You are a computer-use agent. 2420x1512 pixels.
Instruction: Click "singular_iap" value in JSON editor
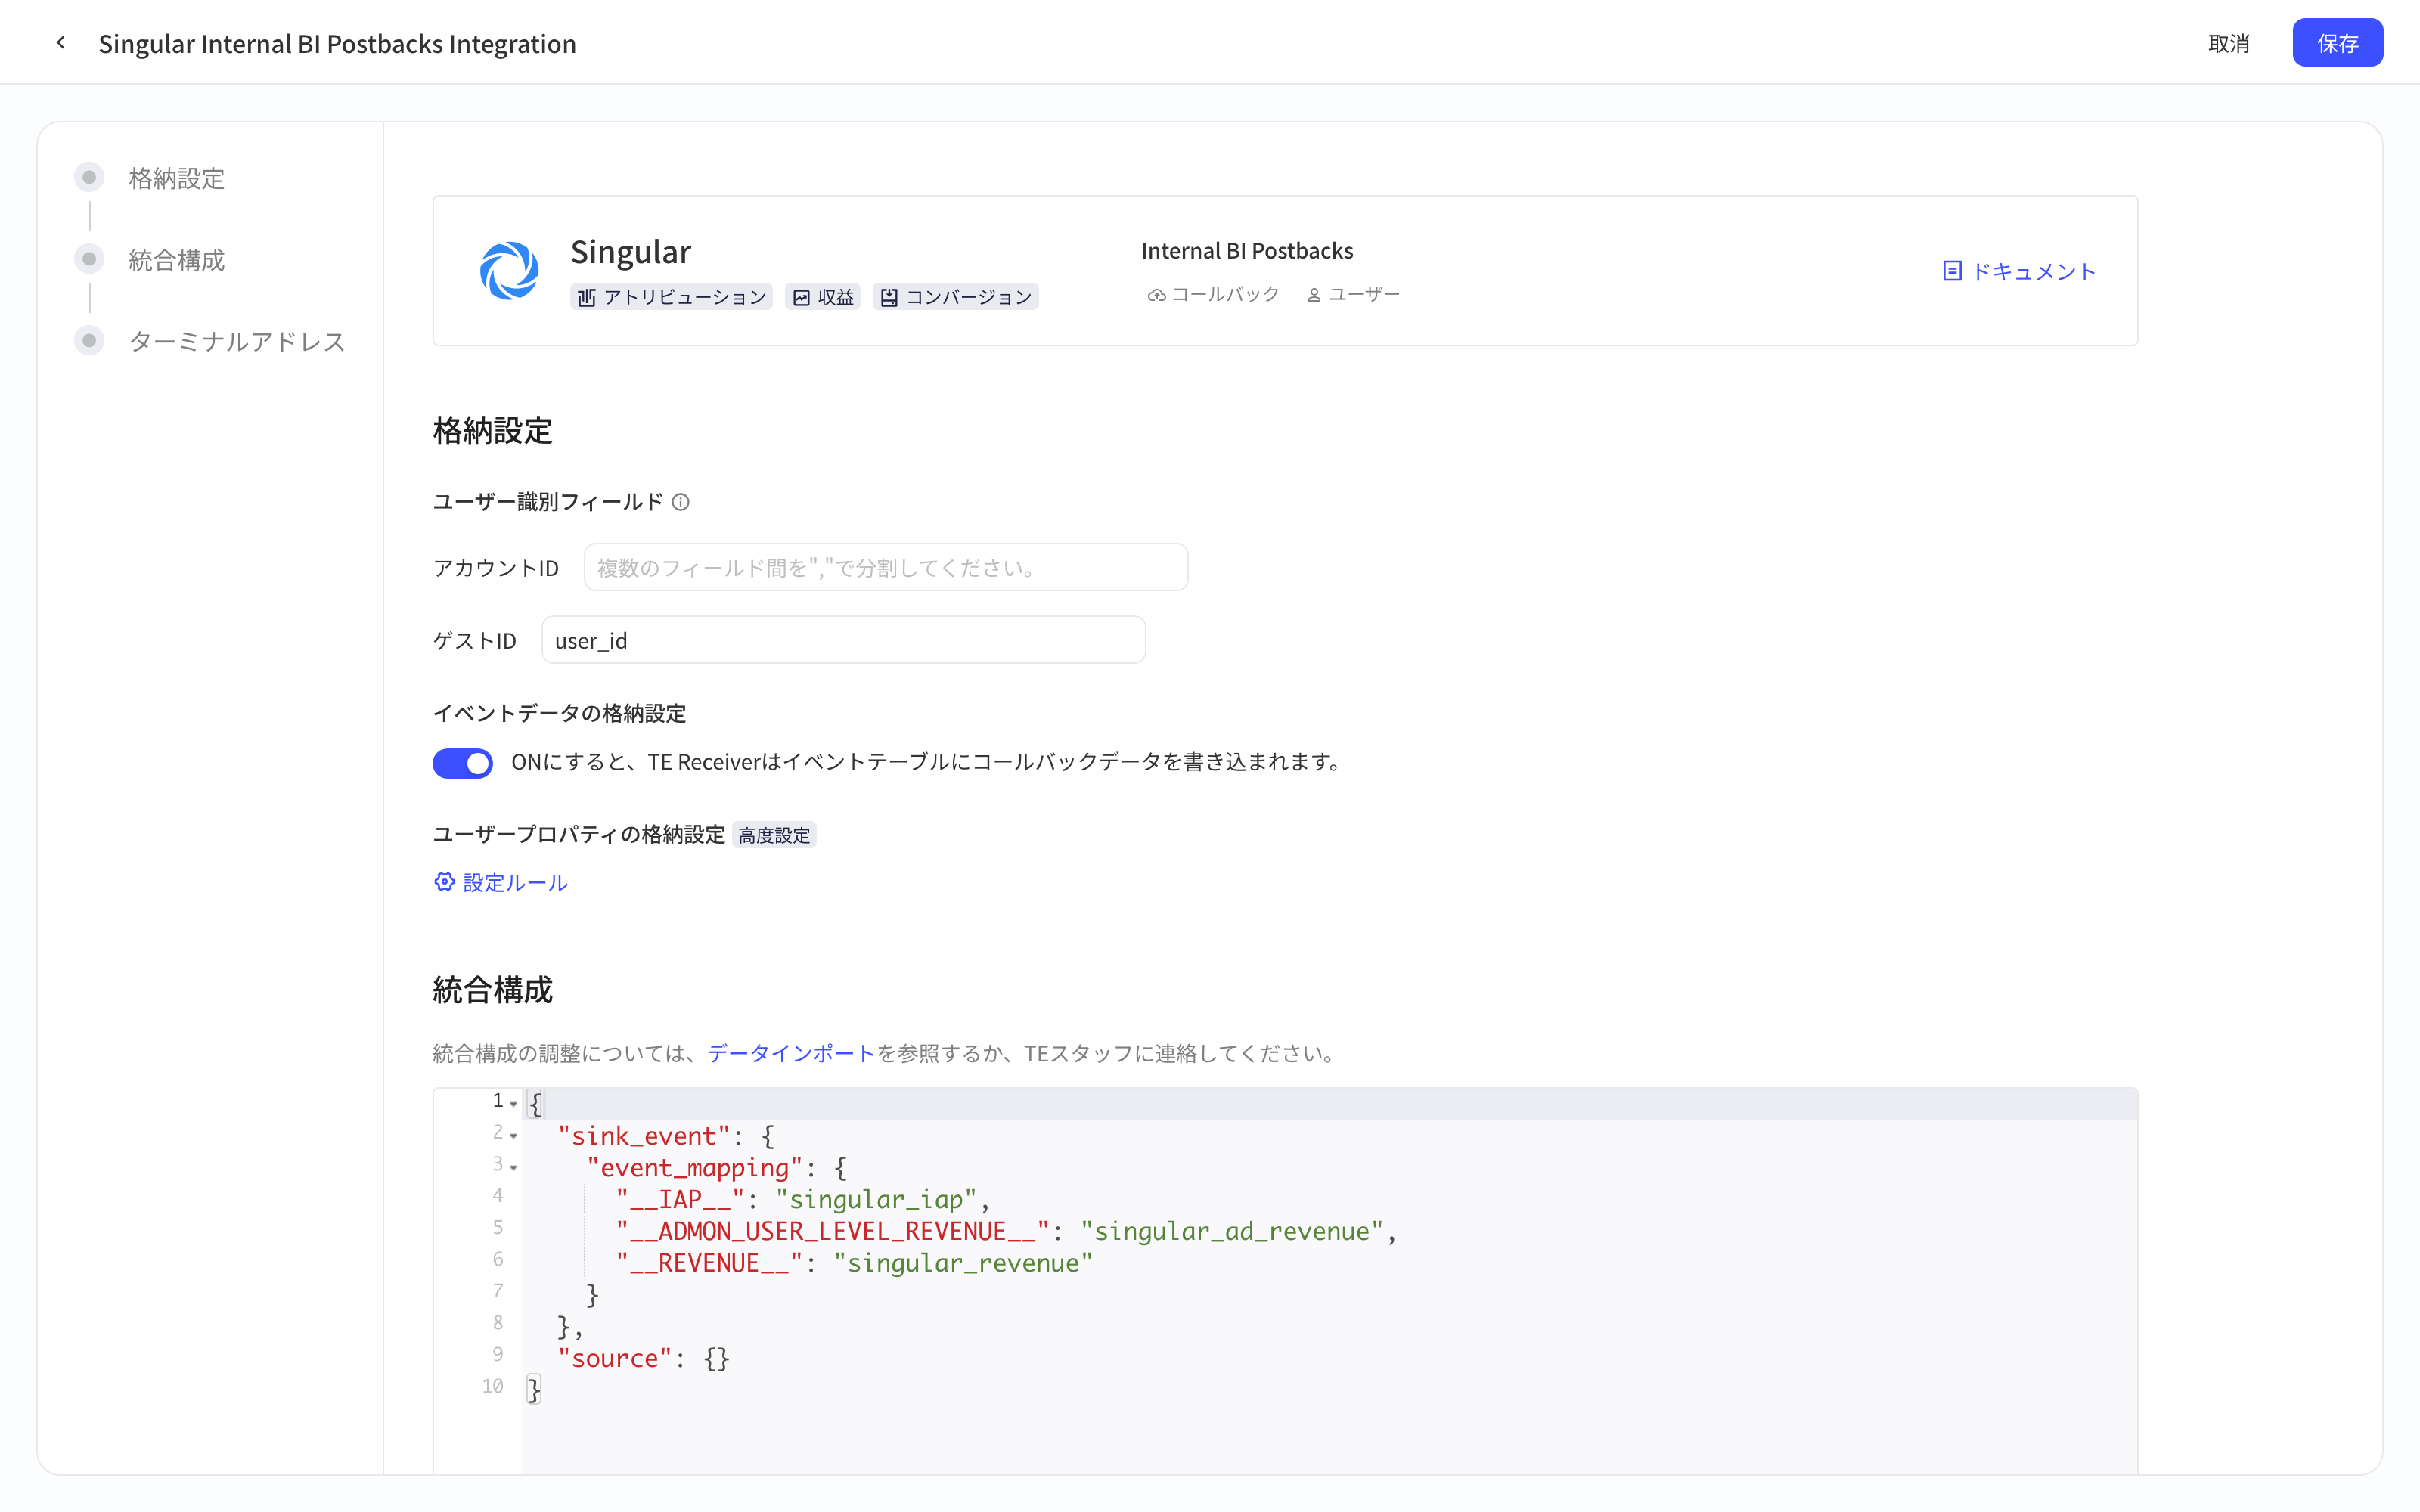point(875,1200)
